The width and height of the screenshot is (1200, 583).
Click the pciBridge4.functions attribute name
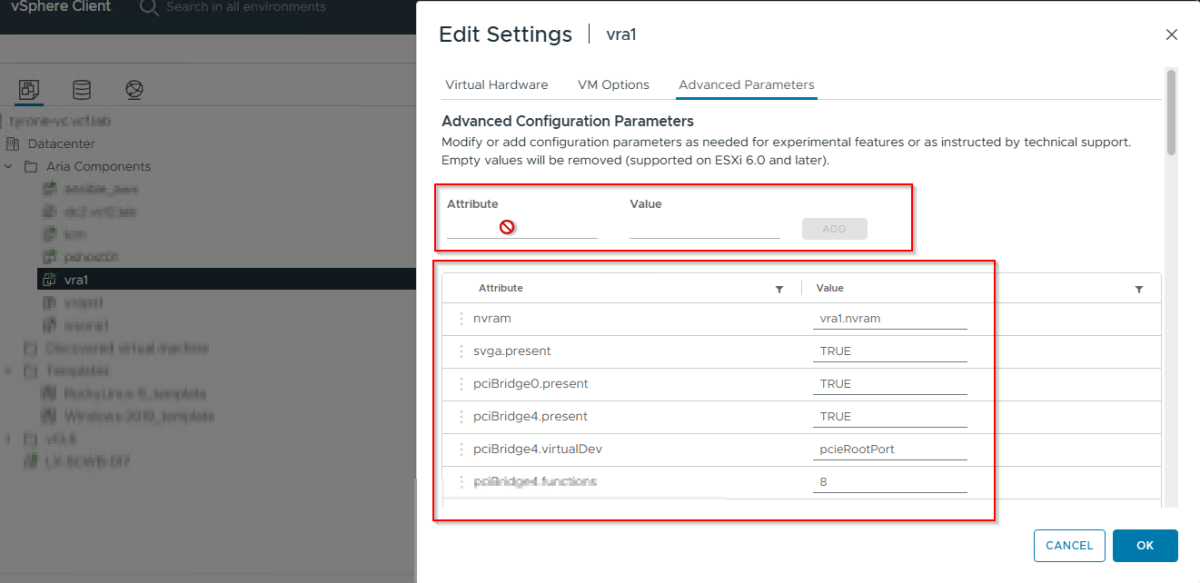pyautogui.click(x=535, y=482)
